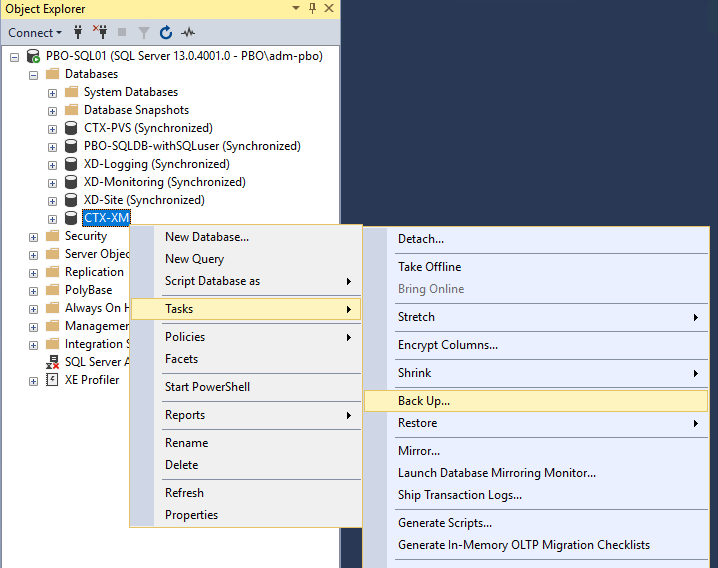718x568 pixels.
Task: Select Generate In-Memory OLTP Migration Checklists
Action: point(536,545)
